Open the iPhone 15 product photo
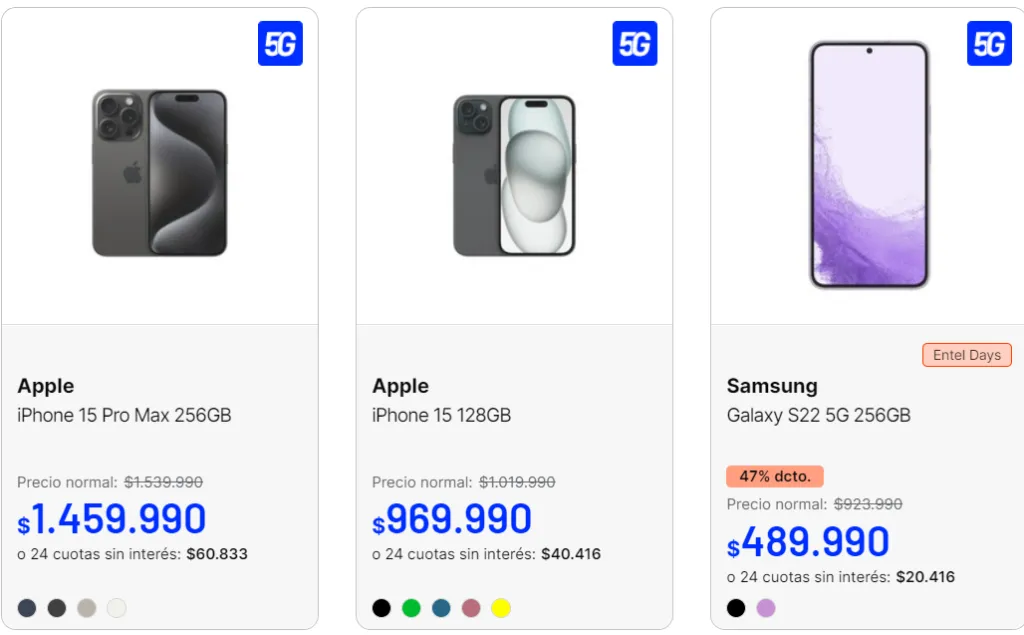 click(514, 175)
